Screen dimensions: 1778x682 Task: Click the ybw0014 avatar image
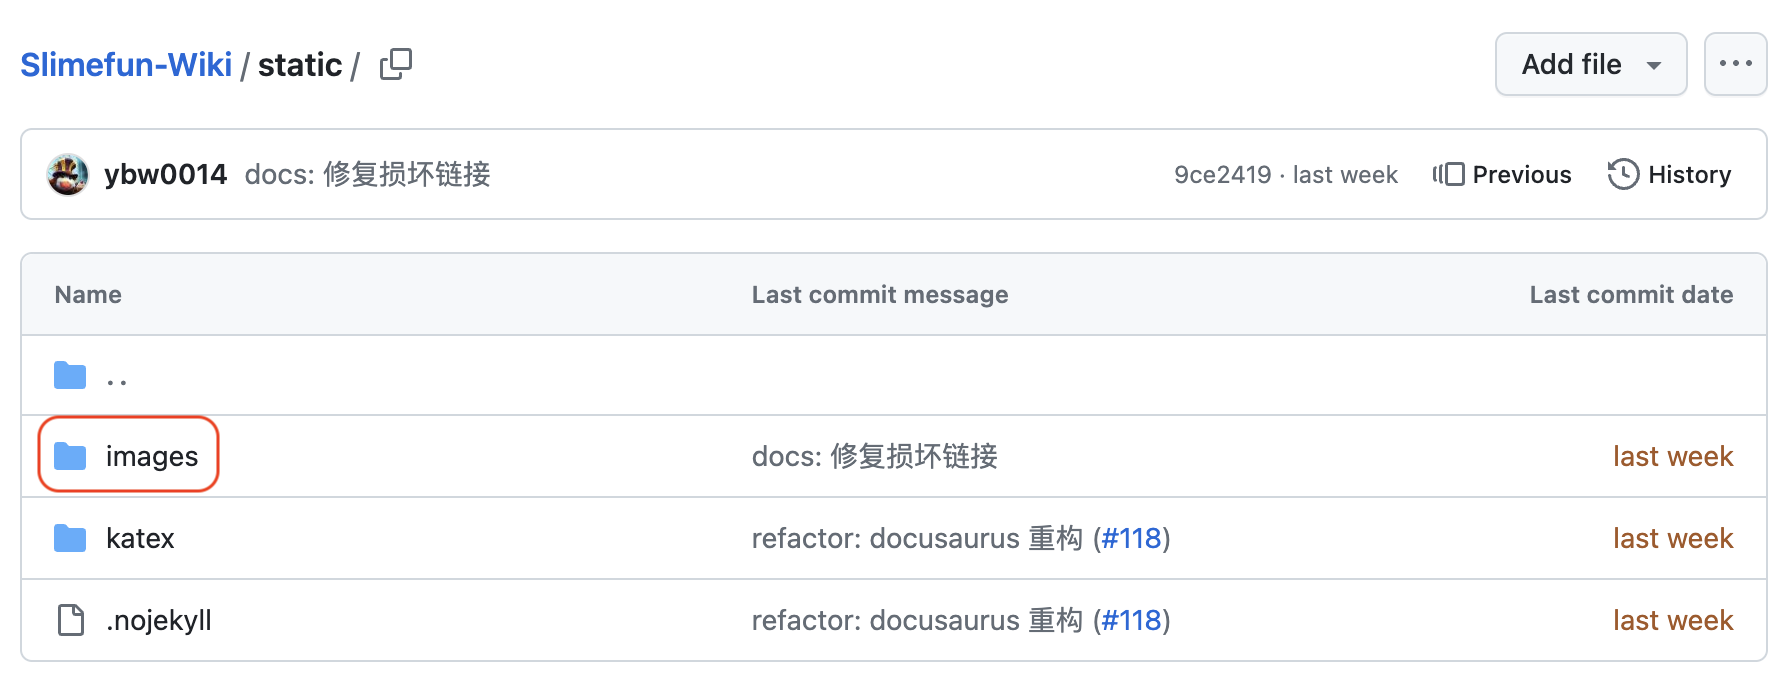(x=68, y=175)
